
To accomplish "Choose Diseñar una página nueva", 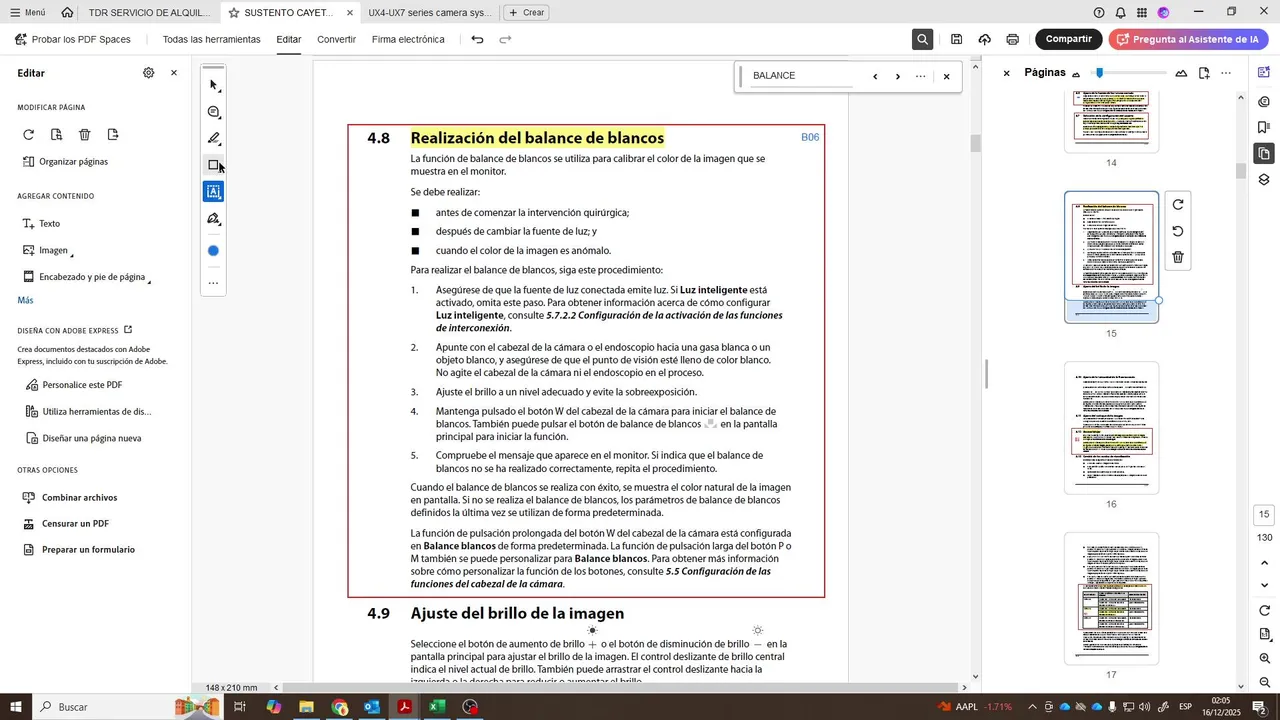I will pyautogui.click(x=83, y=438).
